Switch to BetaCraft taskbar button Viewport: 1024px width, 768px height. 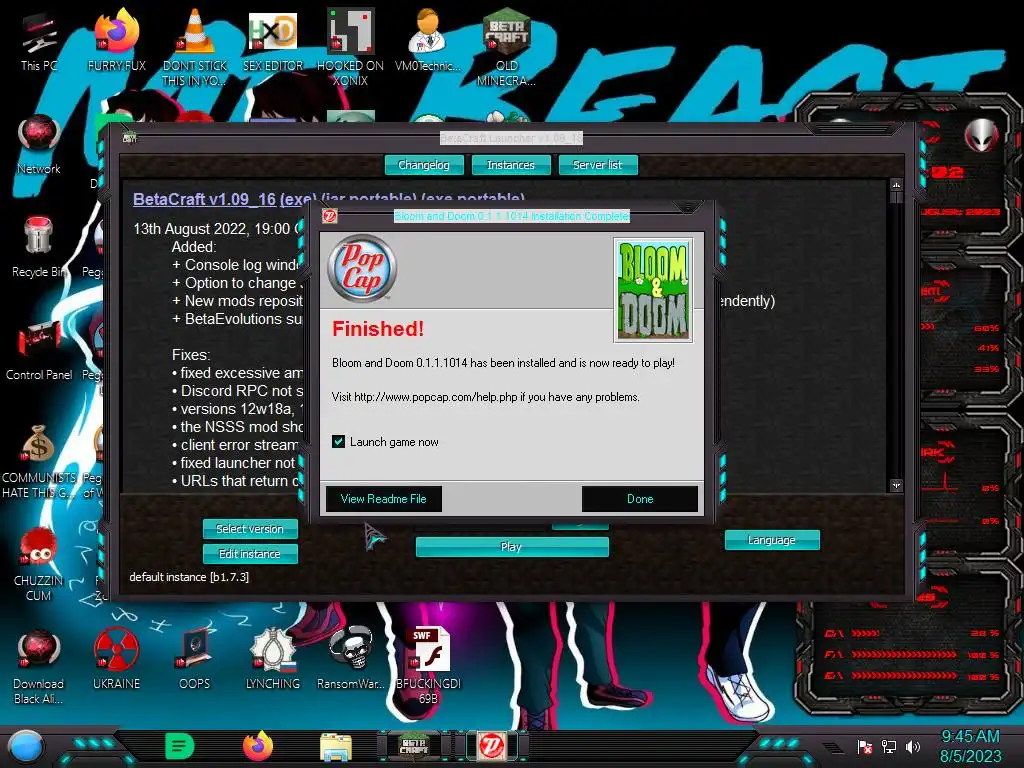[x=413, y=746]
